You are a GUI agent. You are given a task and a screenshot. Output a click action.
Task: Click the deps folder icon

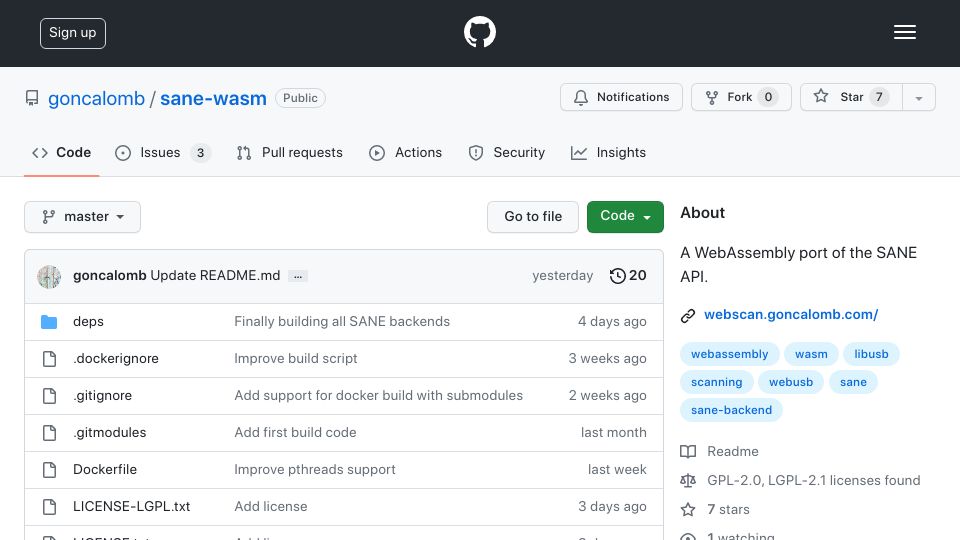point(49,321)
